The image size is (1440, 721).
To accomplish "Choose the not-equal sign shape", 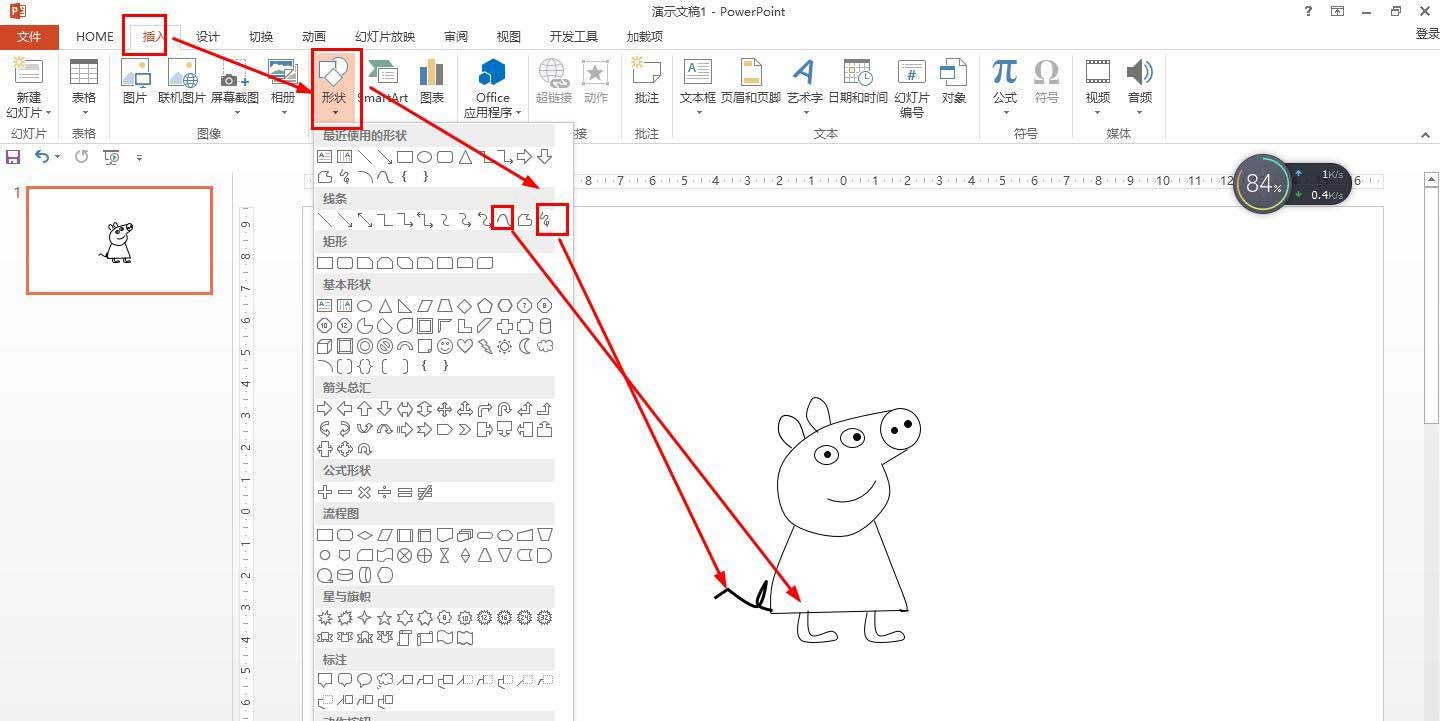I will pos(425,492).
